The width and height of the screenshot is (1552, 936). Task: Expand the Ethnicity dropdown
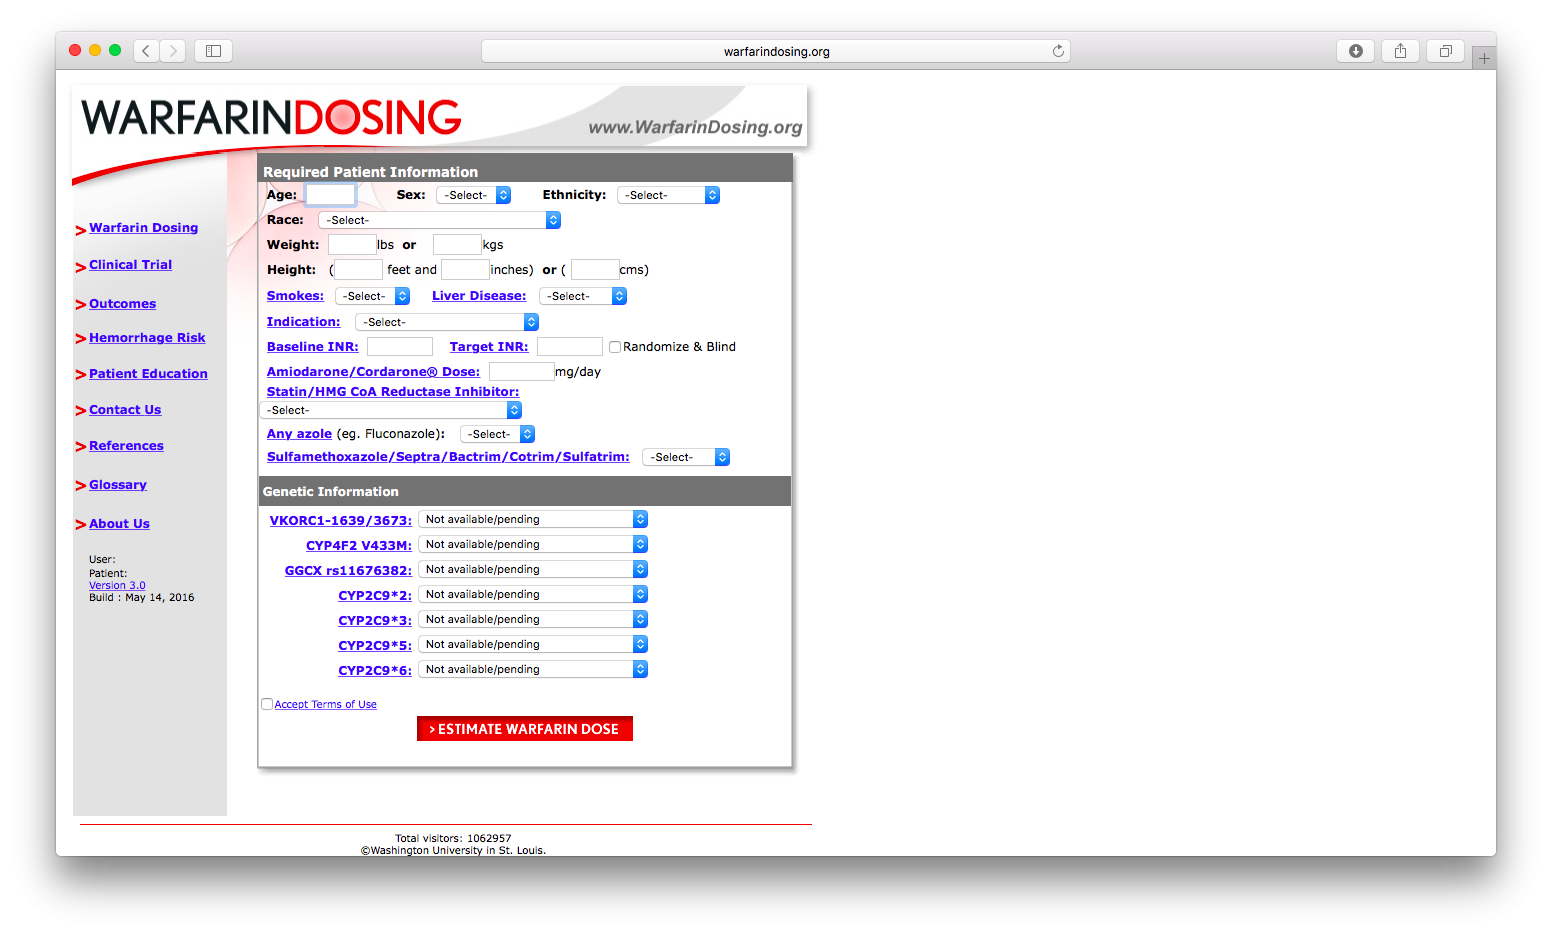(x=668, y=195)
